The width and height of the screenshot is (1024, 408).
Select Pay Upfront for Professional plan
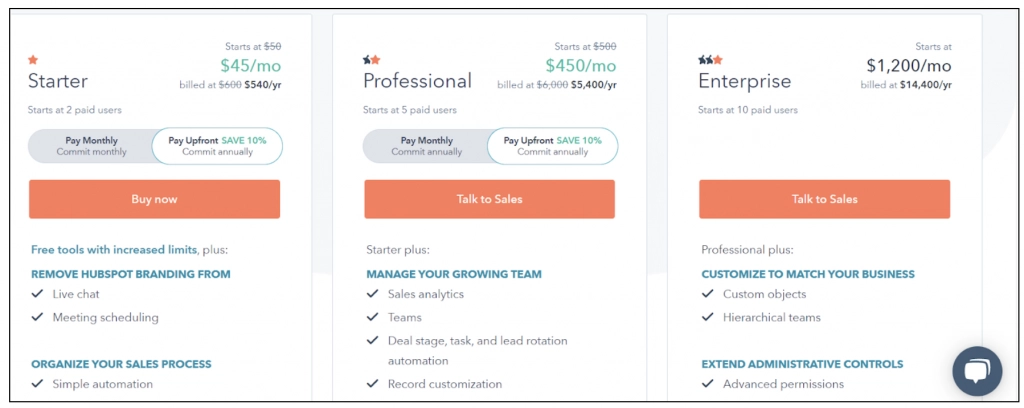pyautogui.click(x=552, y=146)
